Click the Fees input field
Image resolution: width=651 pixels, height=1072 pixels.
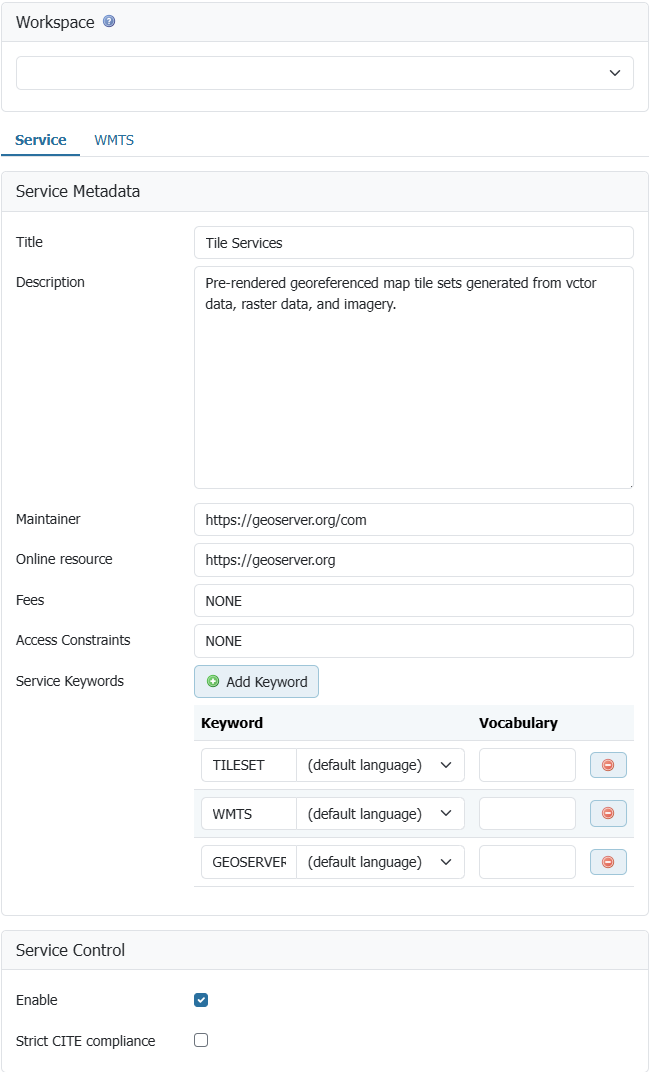pos(413,601)
